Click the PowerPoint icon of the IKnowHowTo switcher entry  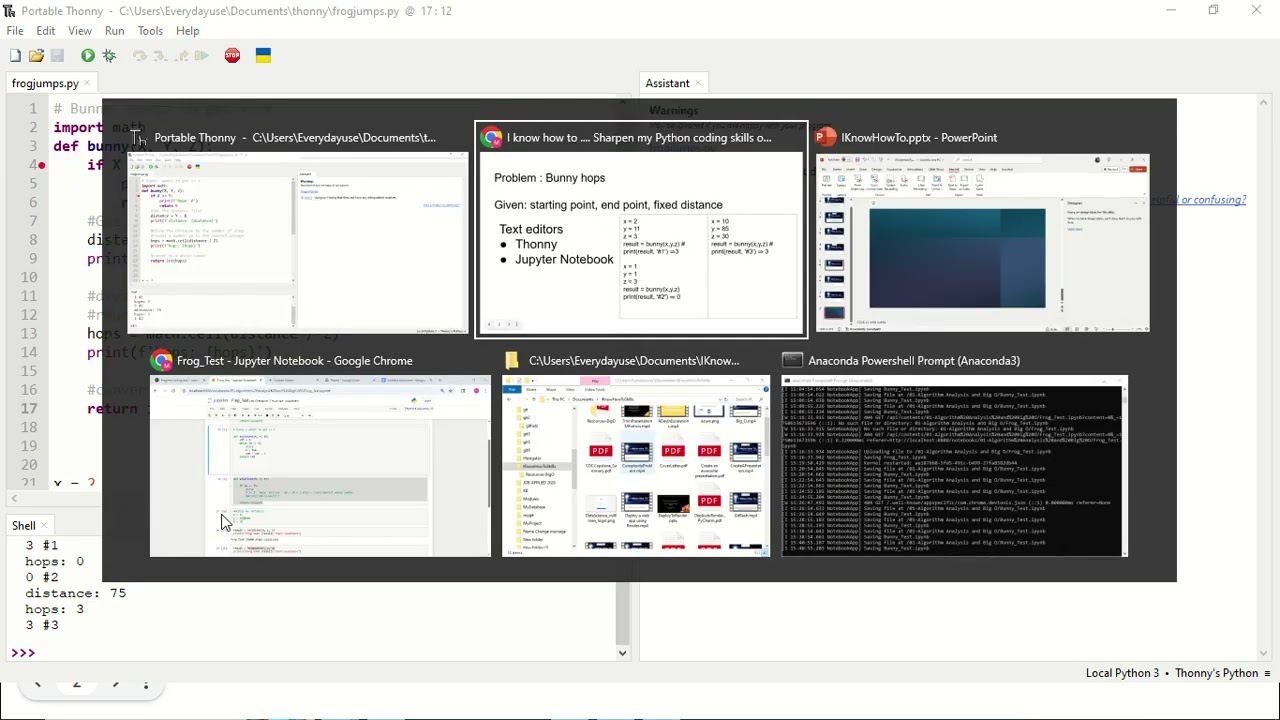point(825,138)
